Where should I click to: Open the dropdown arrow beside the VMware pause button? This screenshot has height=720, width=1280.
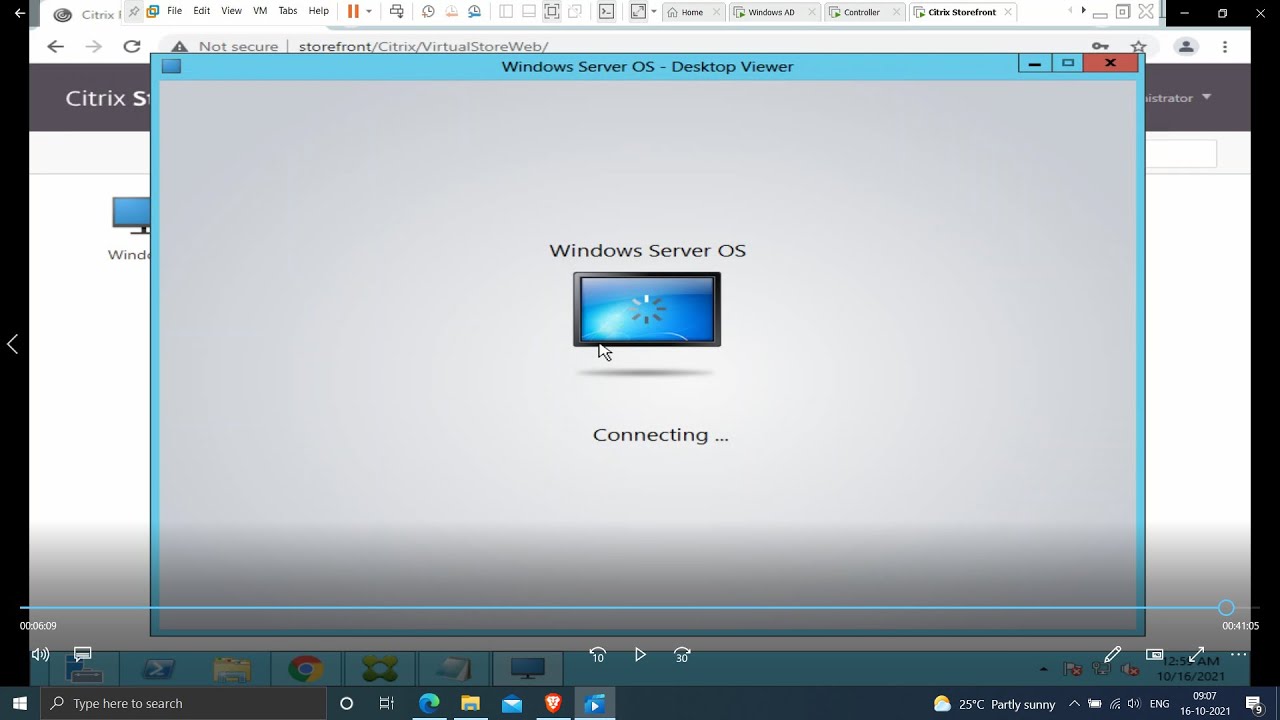pos(369,12)
